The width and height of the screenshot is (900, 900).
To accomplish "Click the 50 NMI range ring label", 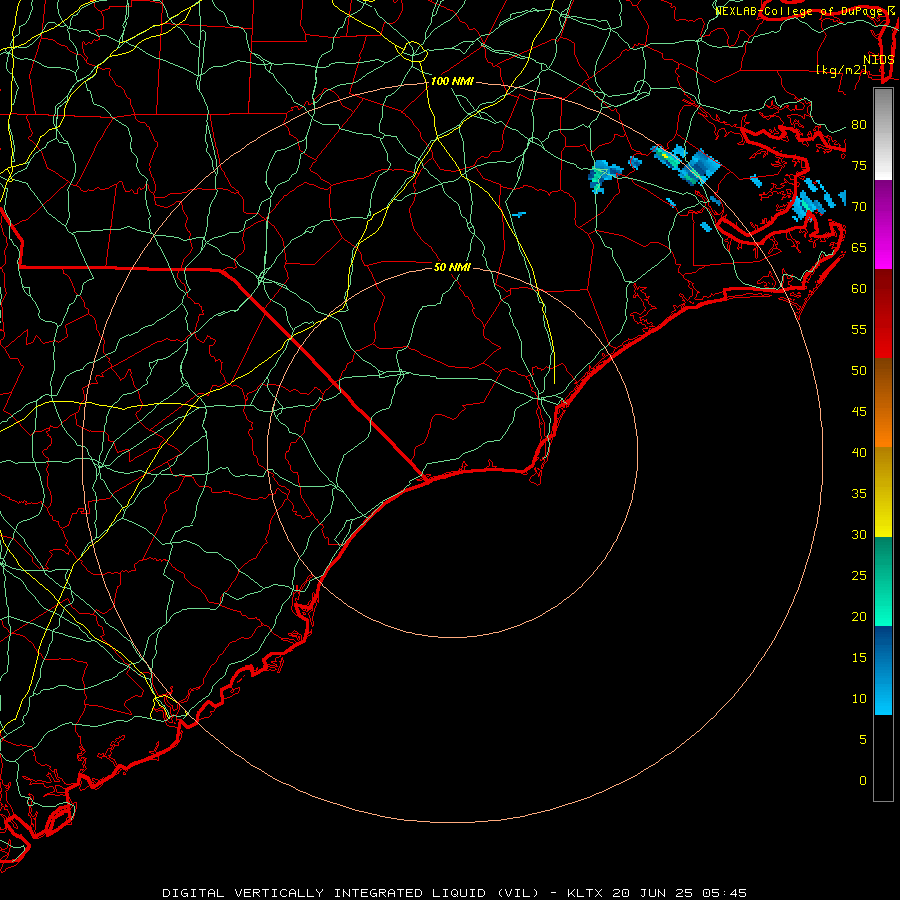I will tap(452, 267).
